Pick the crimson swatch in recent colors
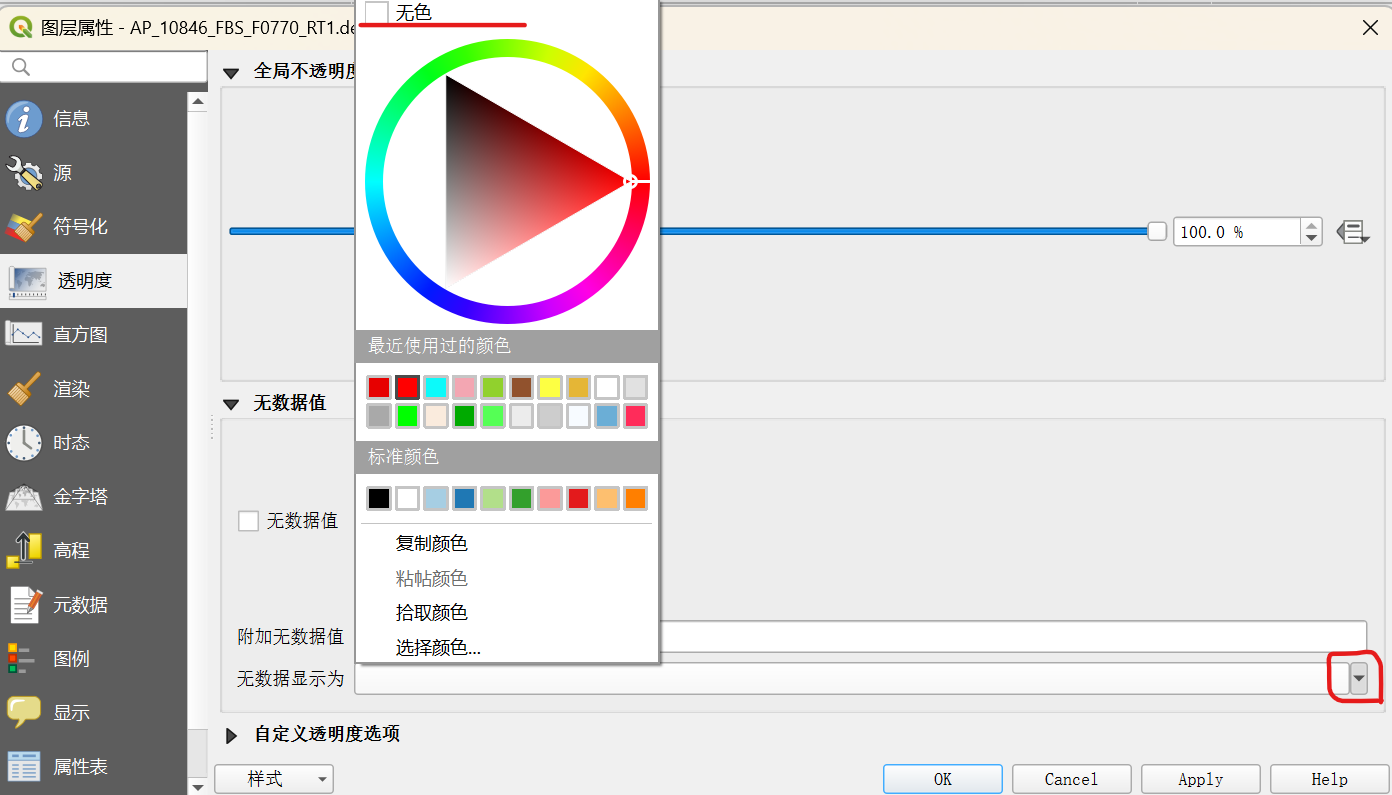The image size is (1392, 795). point(635,416)
